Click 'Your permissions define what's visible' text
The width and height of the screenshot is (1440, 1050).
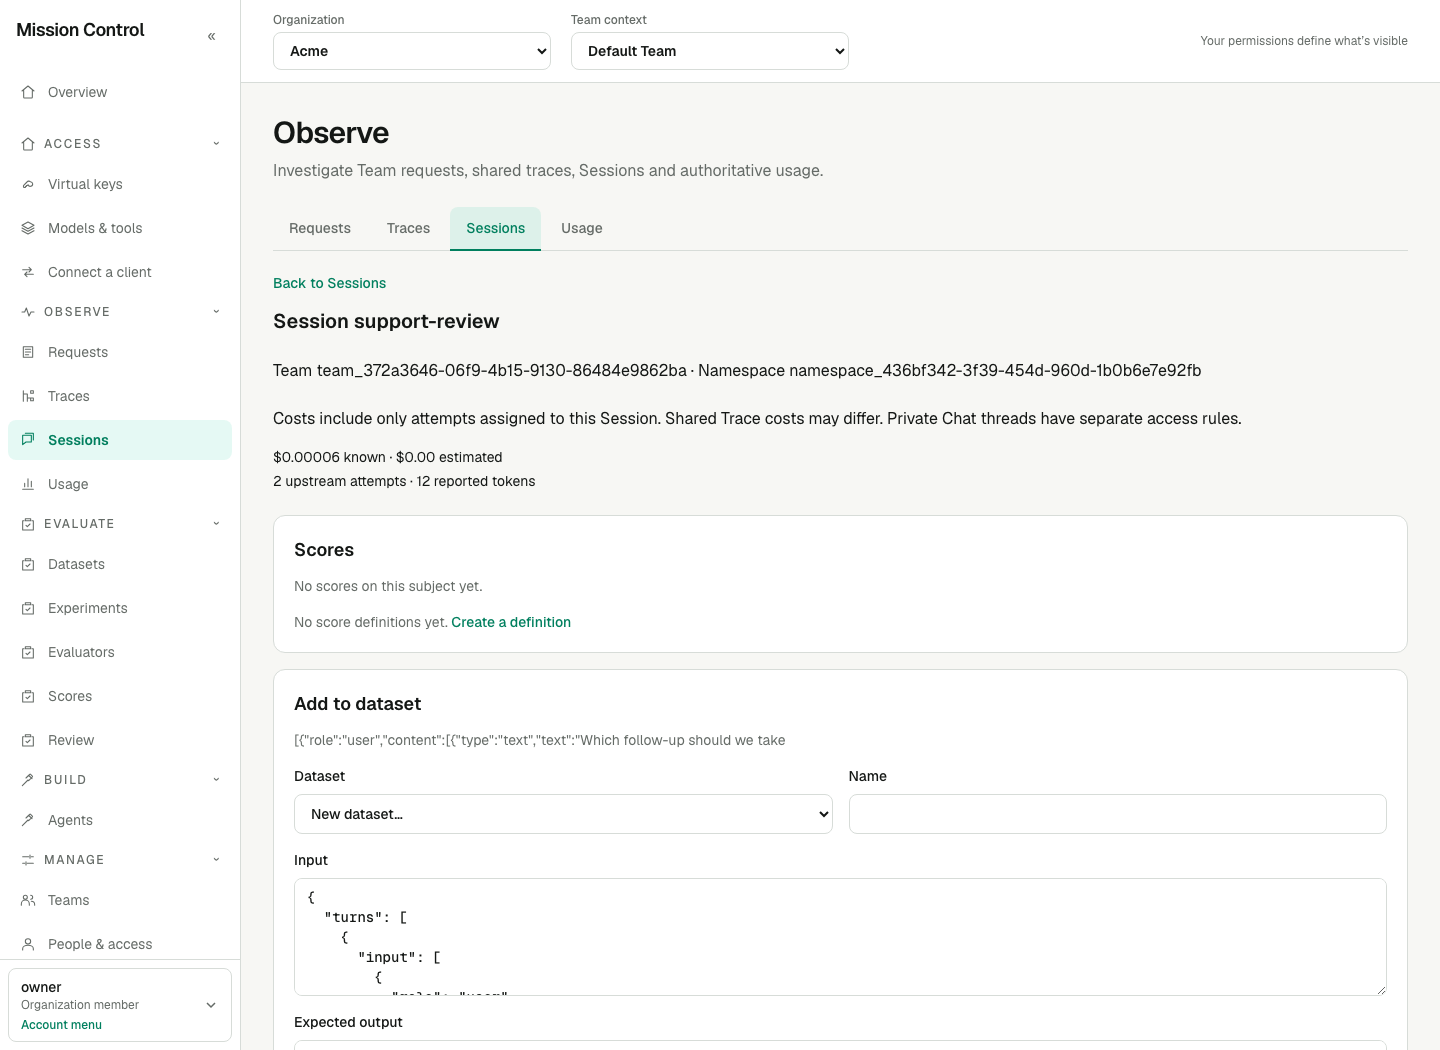tap(1304, 41)
